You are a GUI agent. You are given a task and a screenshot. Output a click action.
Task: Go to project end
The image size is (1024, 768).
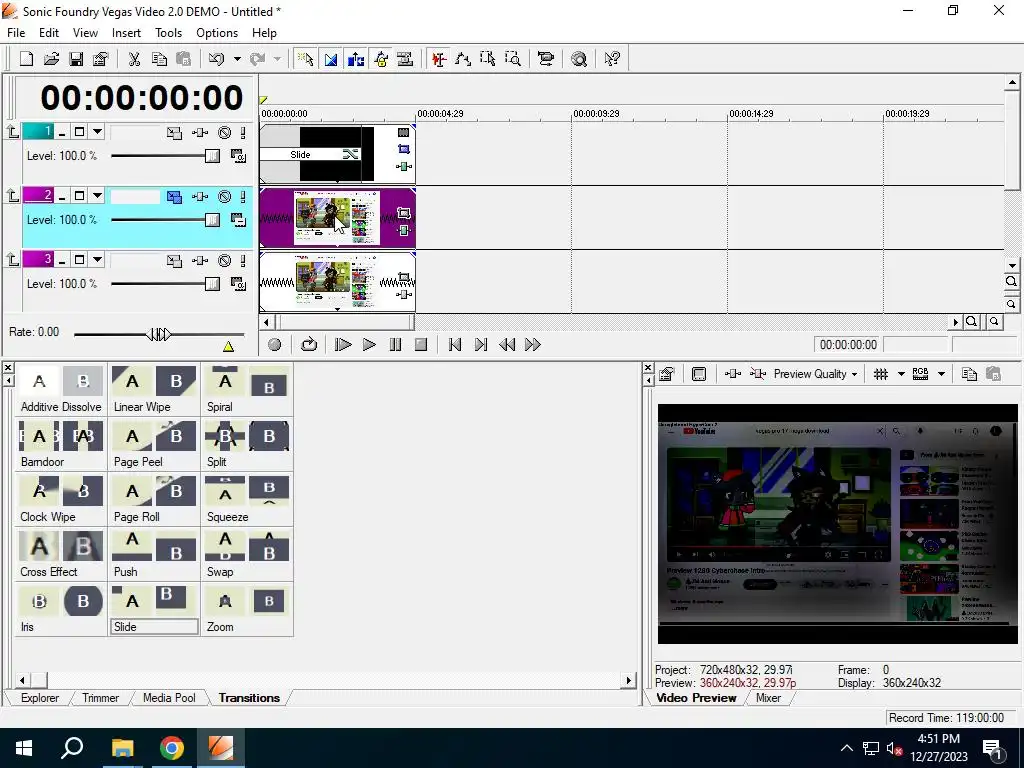481,345
